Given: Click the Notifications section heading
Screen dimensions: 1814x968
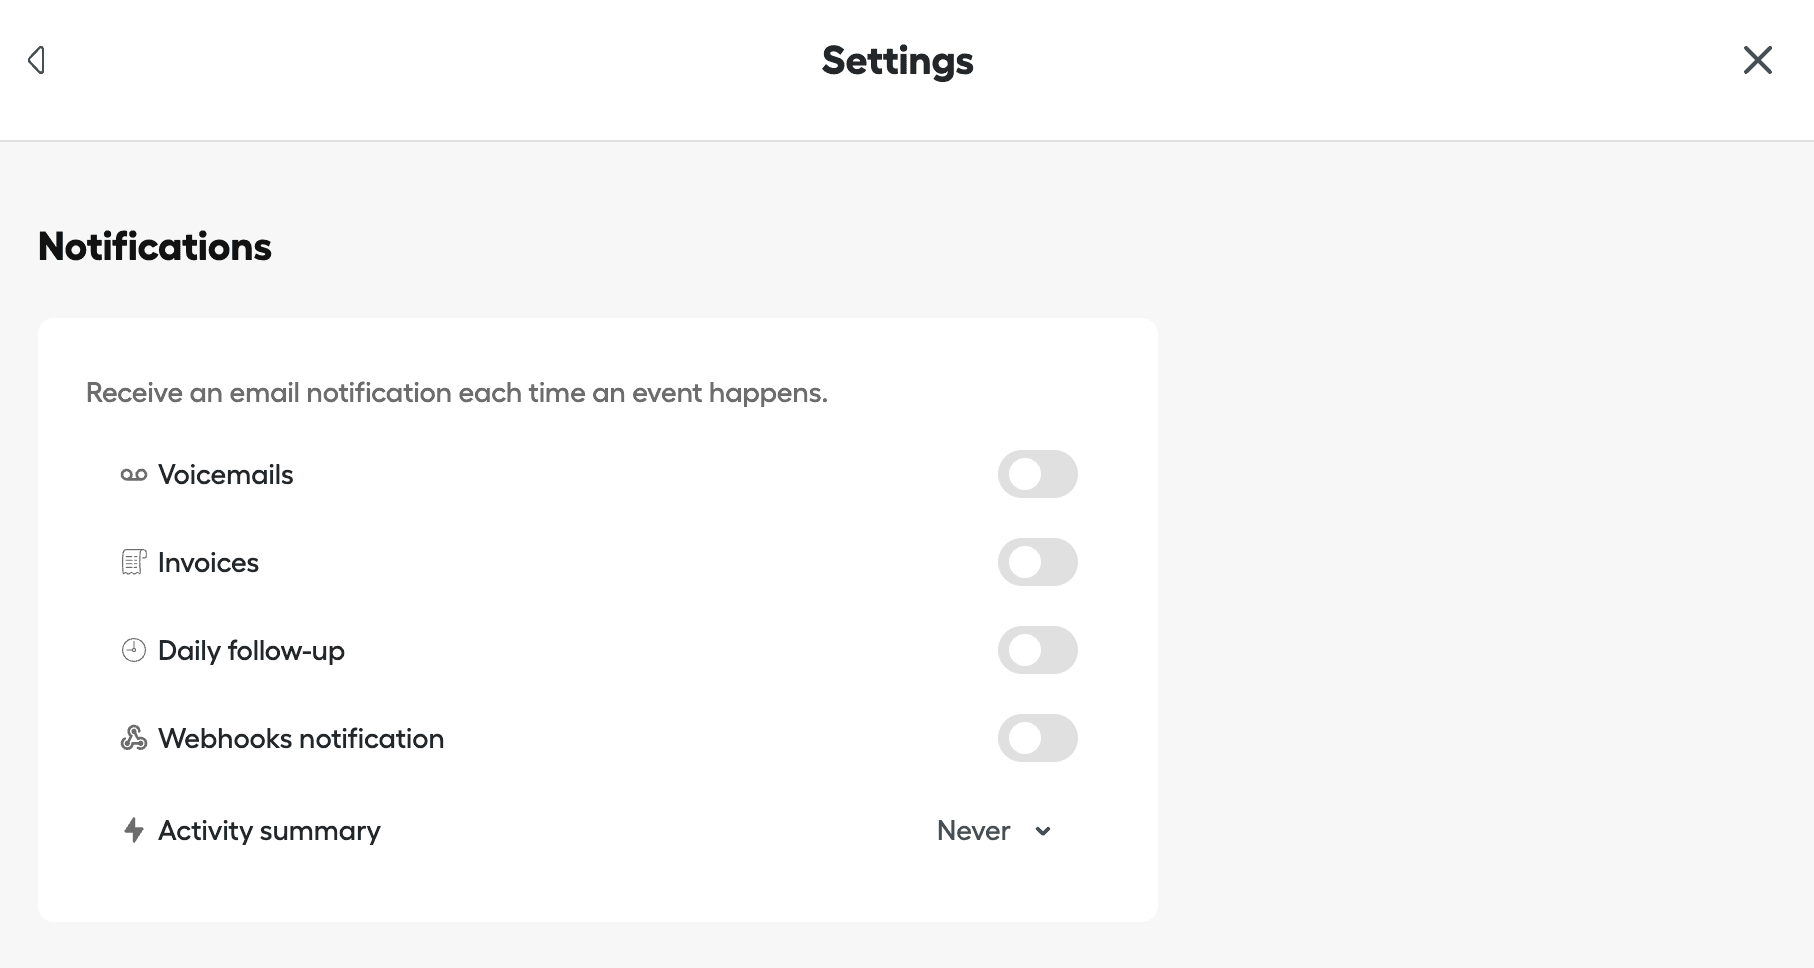Looking at the screenshot, I should 154,246.
